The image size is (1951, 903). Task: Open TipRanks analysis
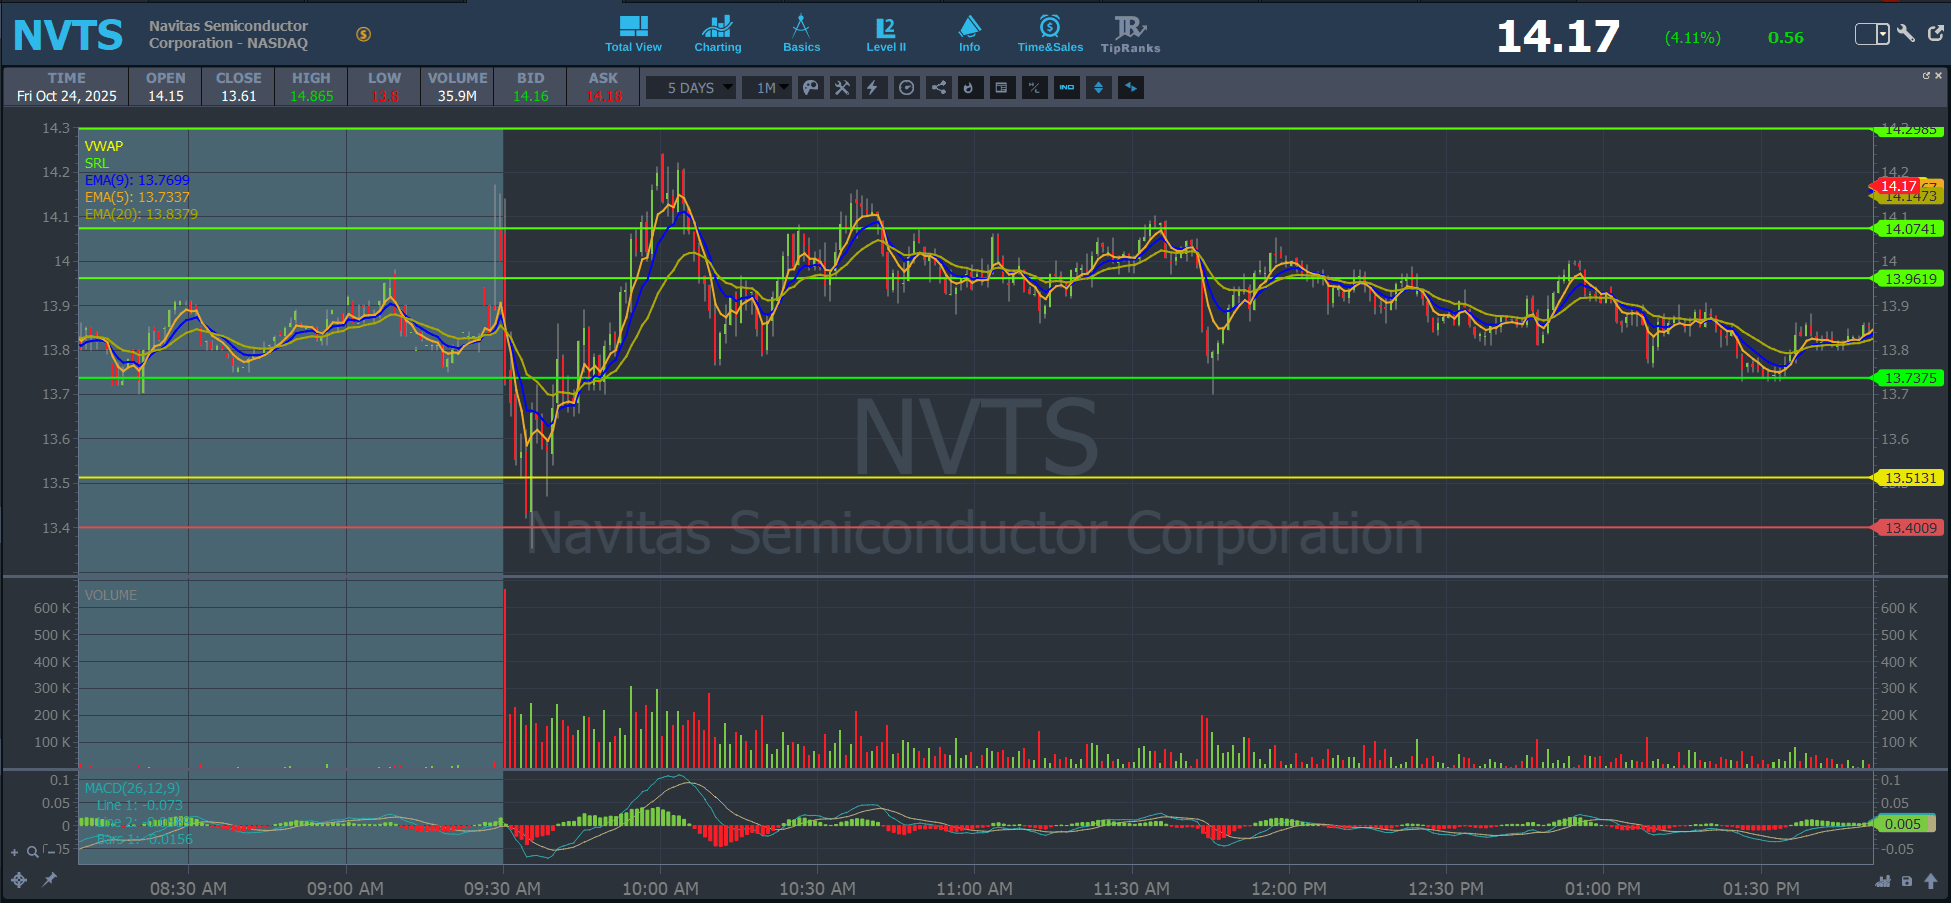(x=1130, y=34)
